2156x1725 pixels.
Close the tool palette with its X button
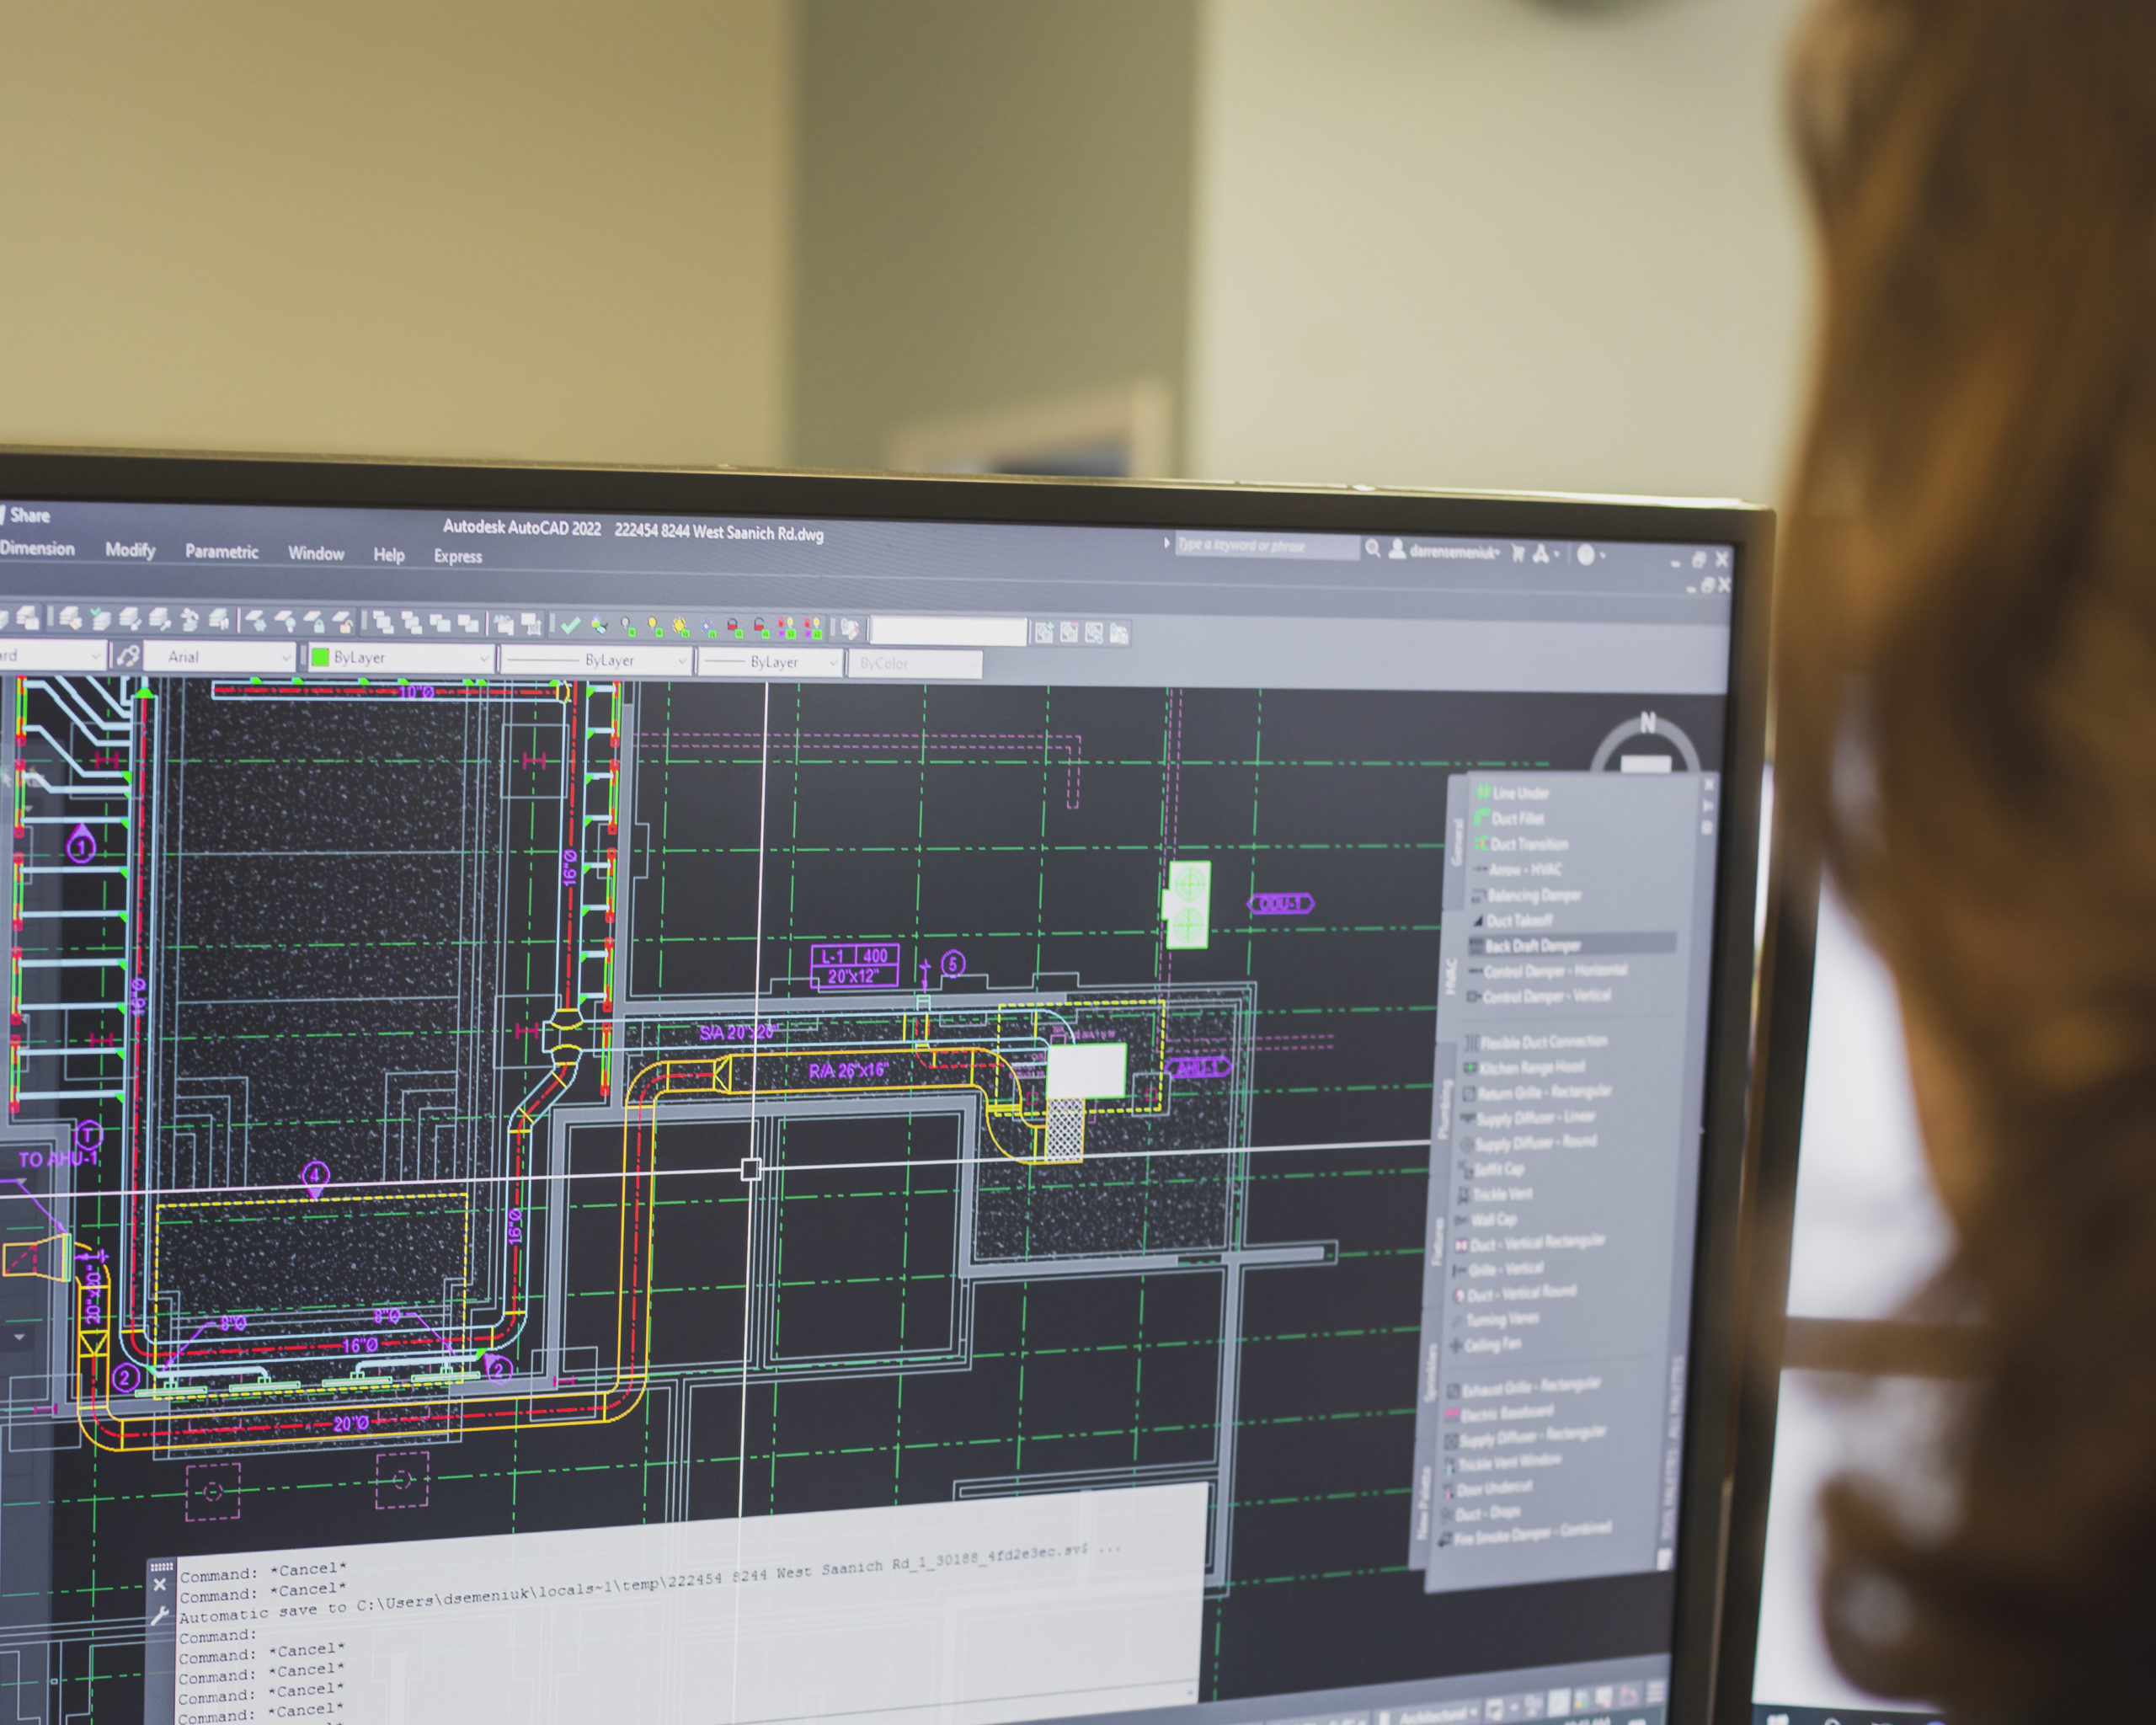[1709, 783]
